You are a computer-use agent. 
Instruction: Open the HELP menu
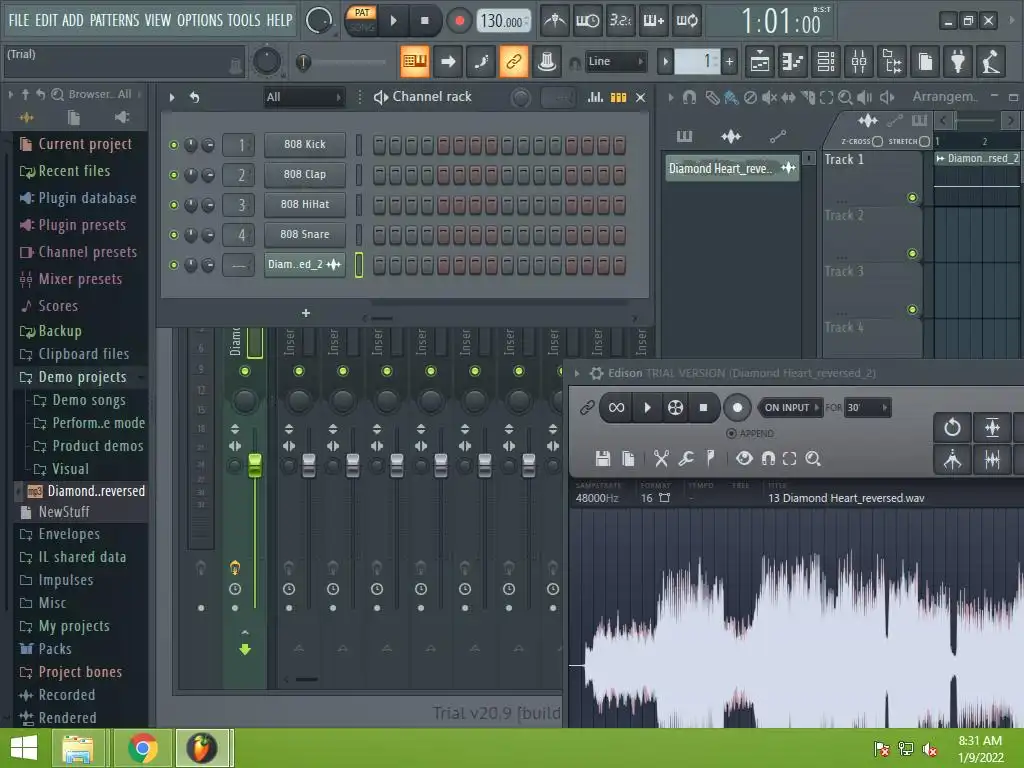coord(280,20)
